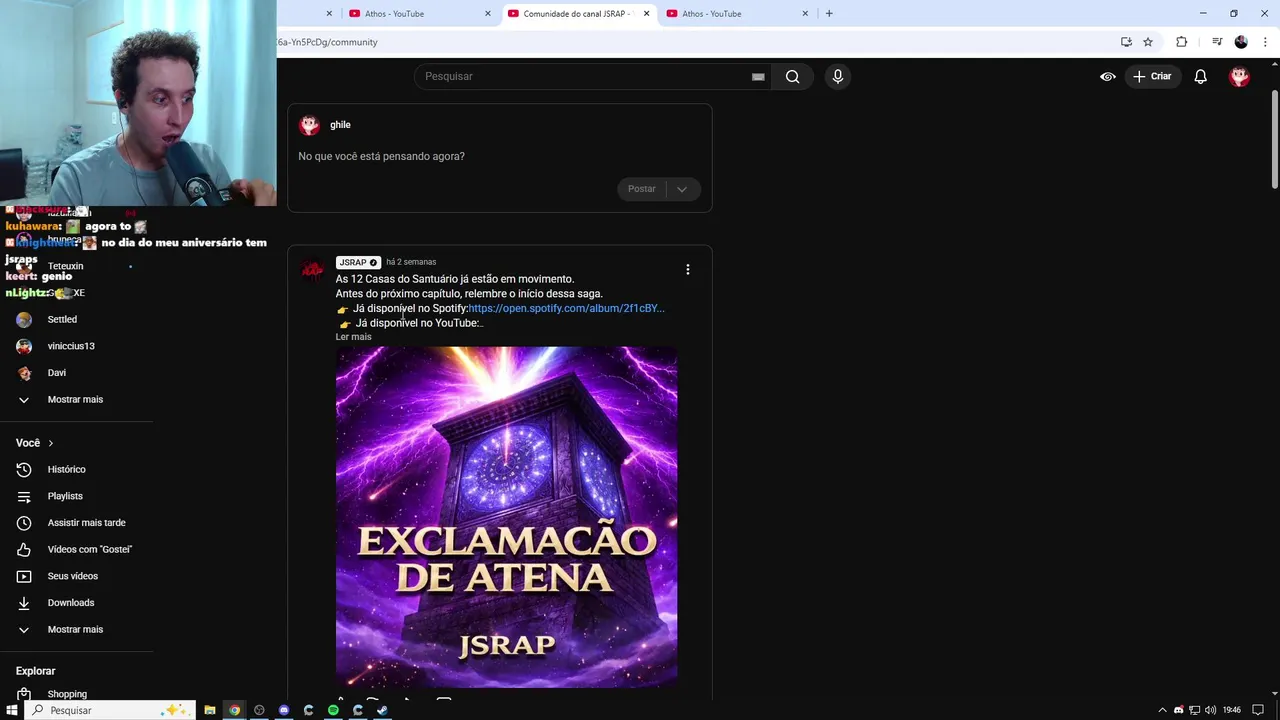1280x720 pixels.
Task: Open Spotify from the taskbar
Action: pos(333,710)
